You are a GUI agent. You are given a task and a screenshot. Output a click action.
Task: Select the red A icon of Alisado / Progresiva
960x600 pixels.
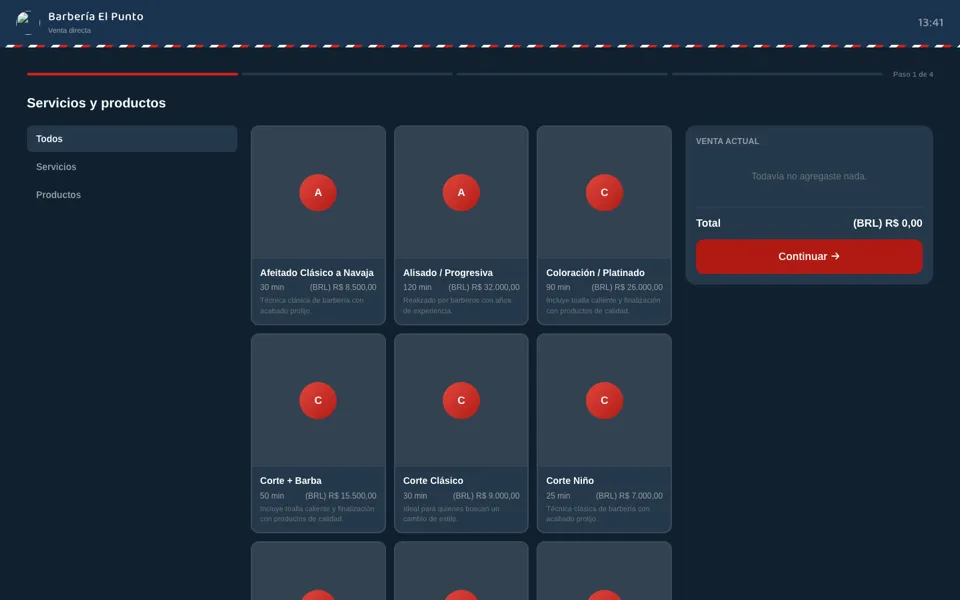click(x=461, y=192)
